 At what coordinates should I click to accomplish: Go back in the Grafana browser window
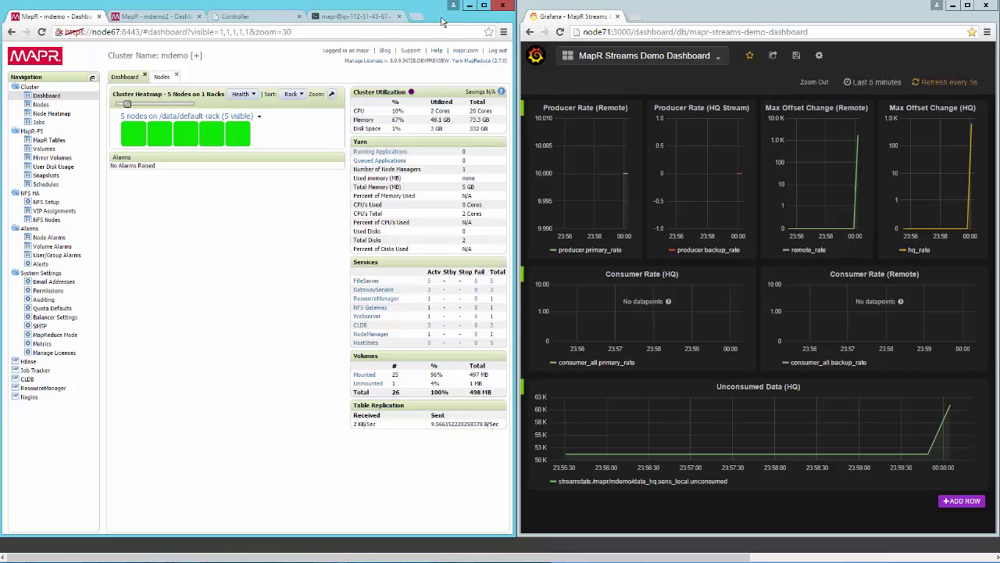(x=530, y=32)
